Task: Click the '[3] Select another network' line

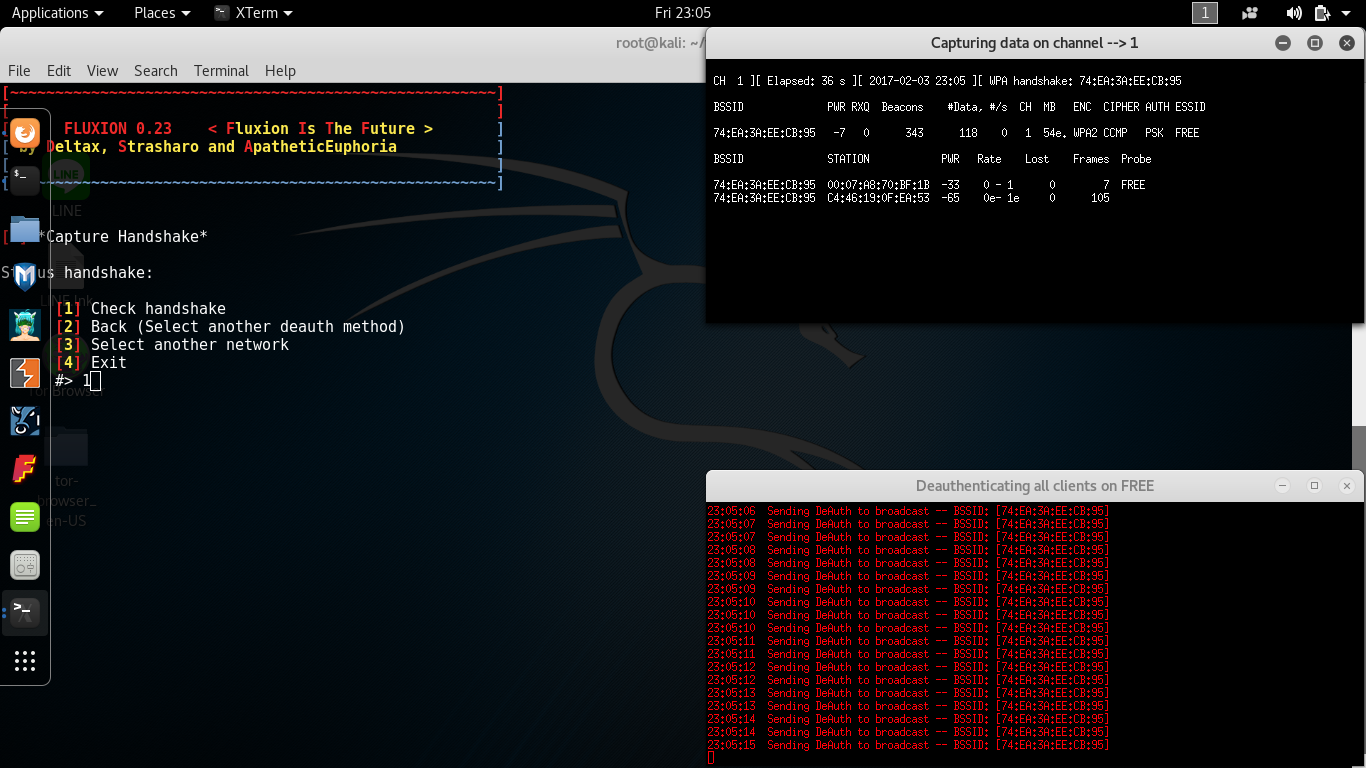Action: (x=173, y=345)
